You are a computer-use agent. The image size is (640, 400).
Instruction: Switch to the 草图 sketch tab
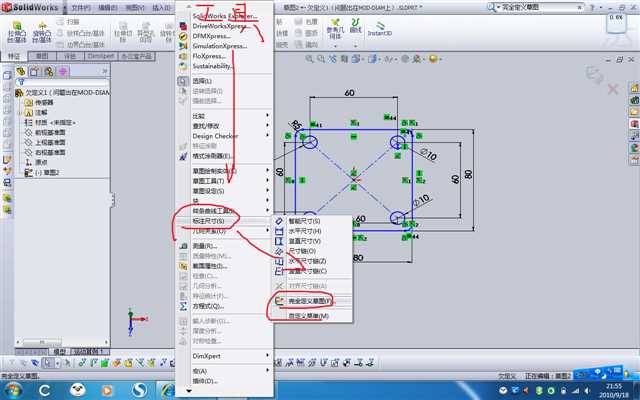pyautogui.click(x=42, y=56)
